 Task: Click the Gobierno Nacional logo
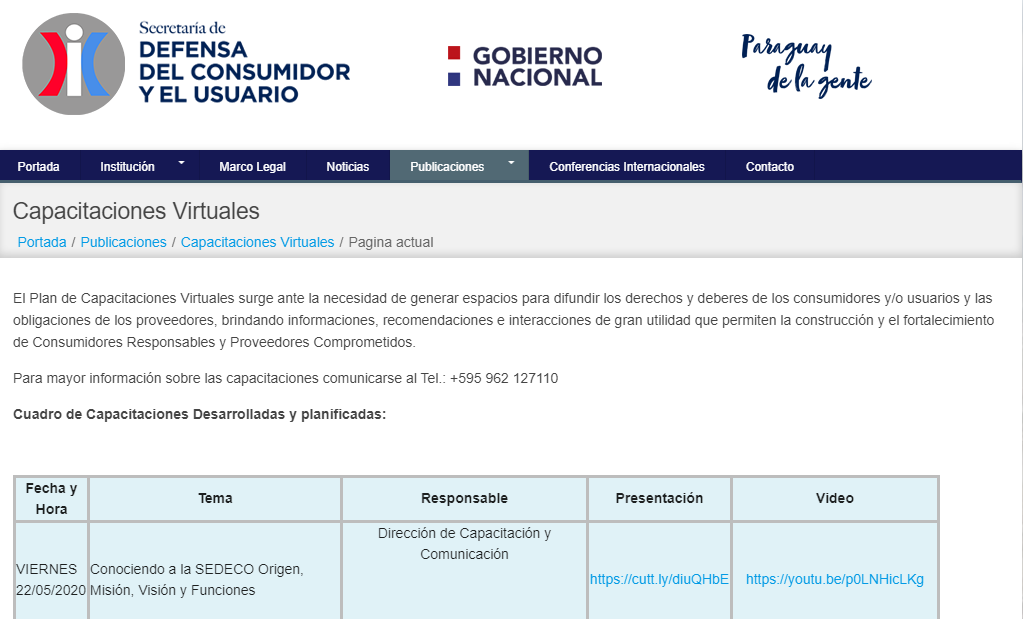[x=525, y=66]
